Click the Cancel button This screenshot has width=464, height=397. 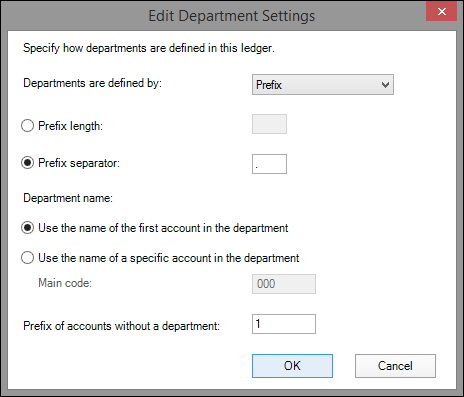pyautogui.click(x=395, y=366)
